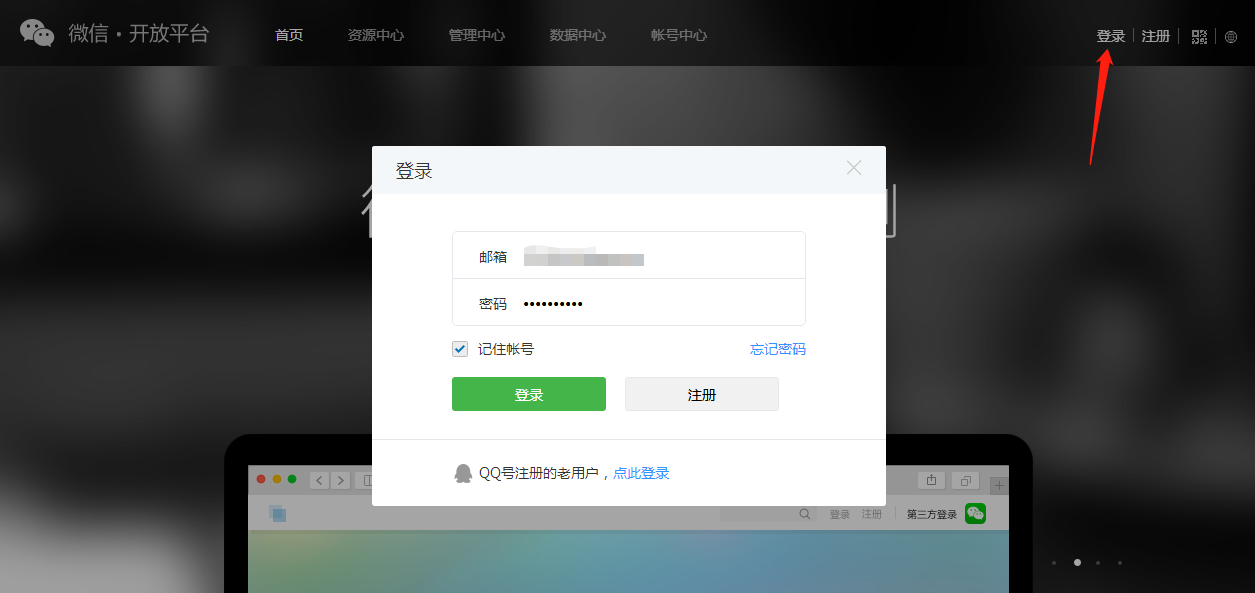Switch to the 资源中心 menu item
Viewport: 1255px width, 593px height.
coord(375,34)
